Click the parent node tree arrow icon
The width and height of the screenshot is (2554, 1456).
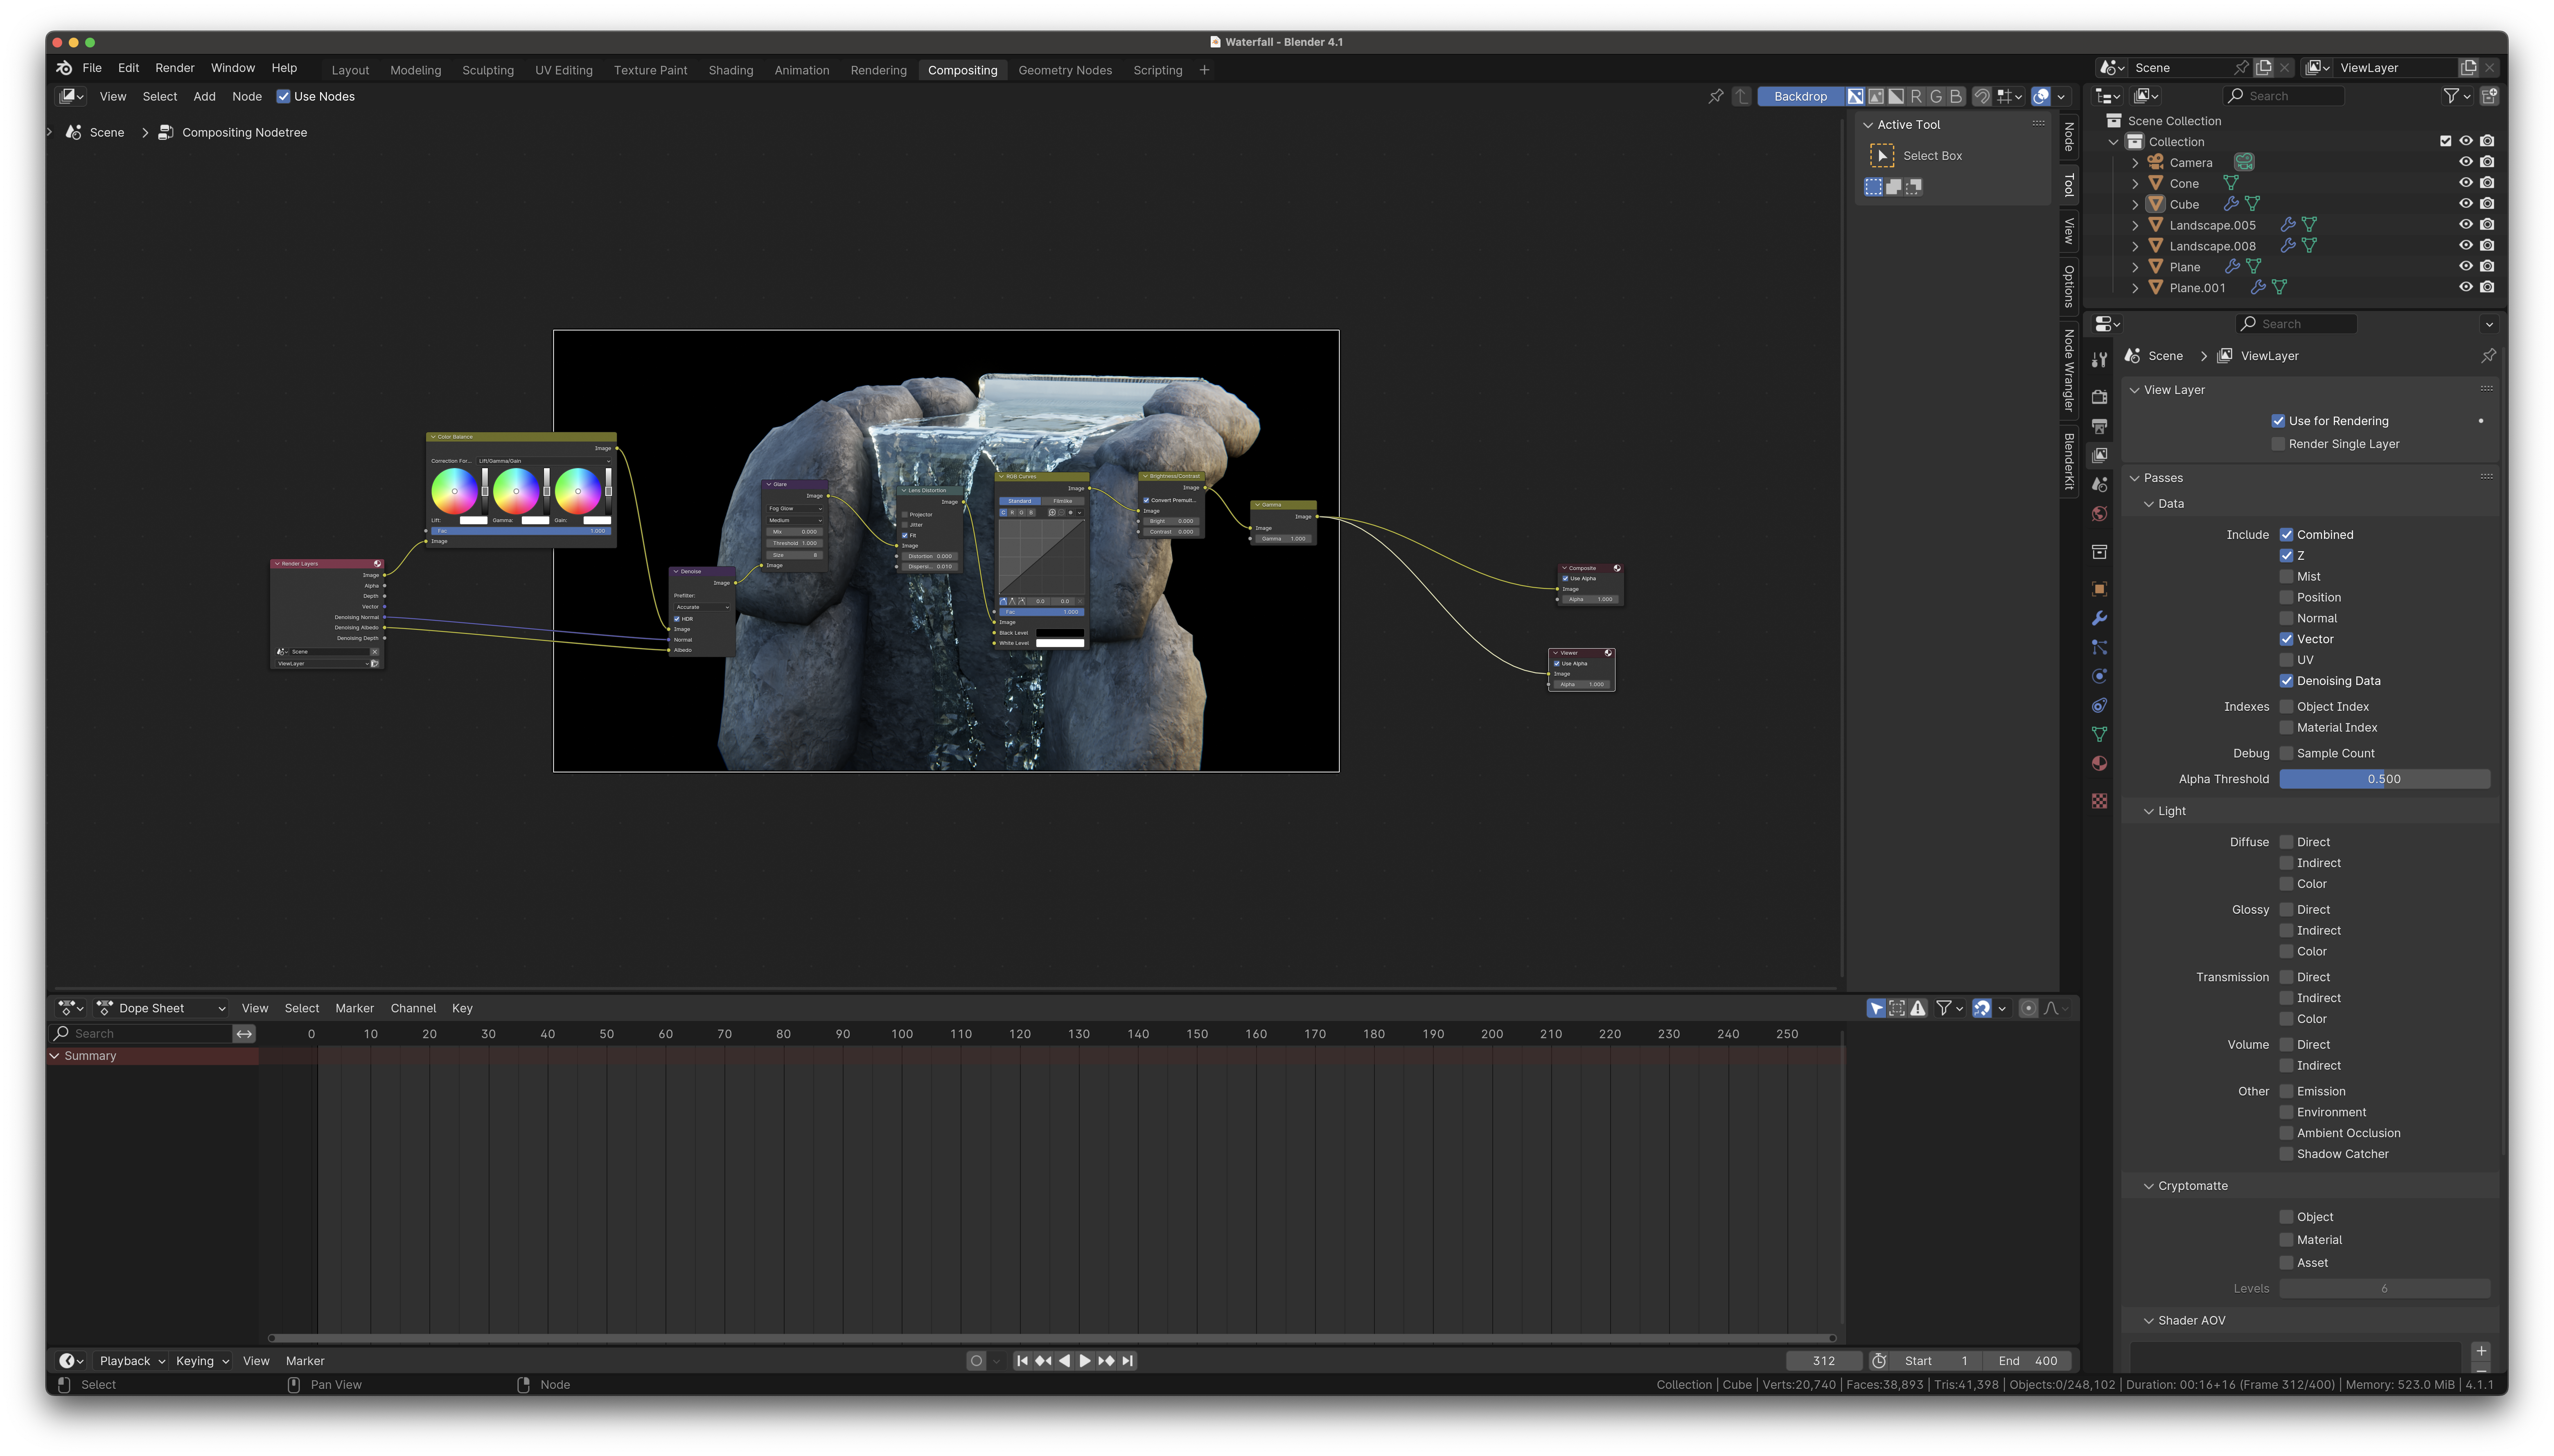pos(1742,96)
